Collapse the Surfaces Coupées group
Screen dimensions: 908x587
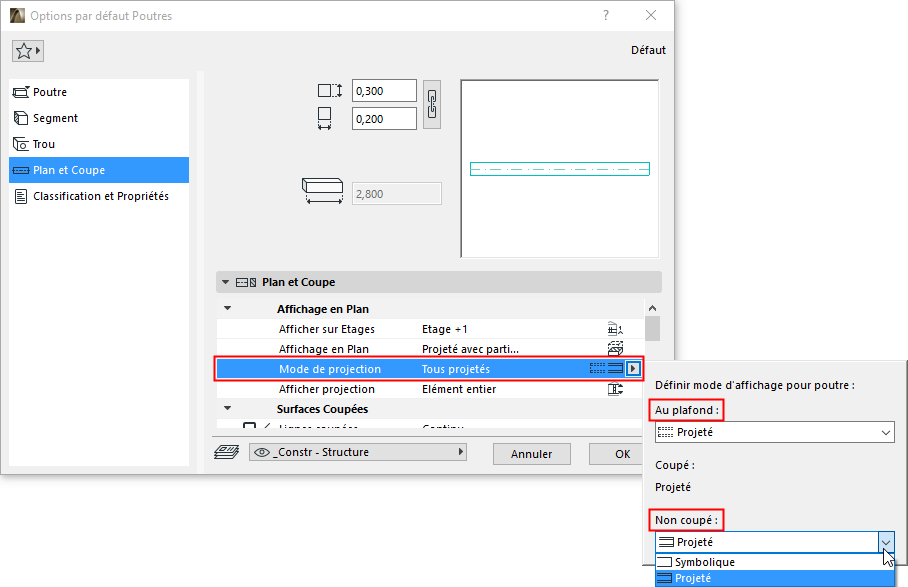(228, 408)
